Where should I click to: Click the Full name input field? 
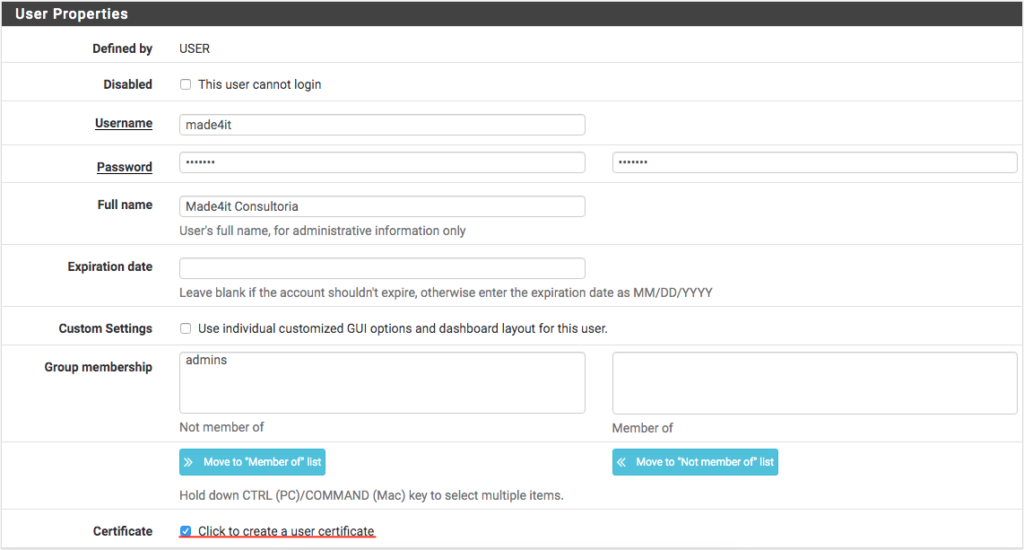click(382, 206)
